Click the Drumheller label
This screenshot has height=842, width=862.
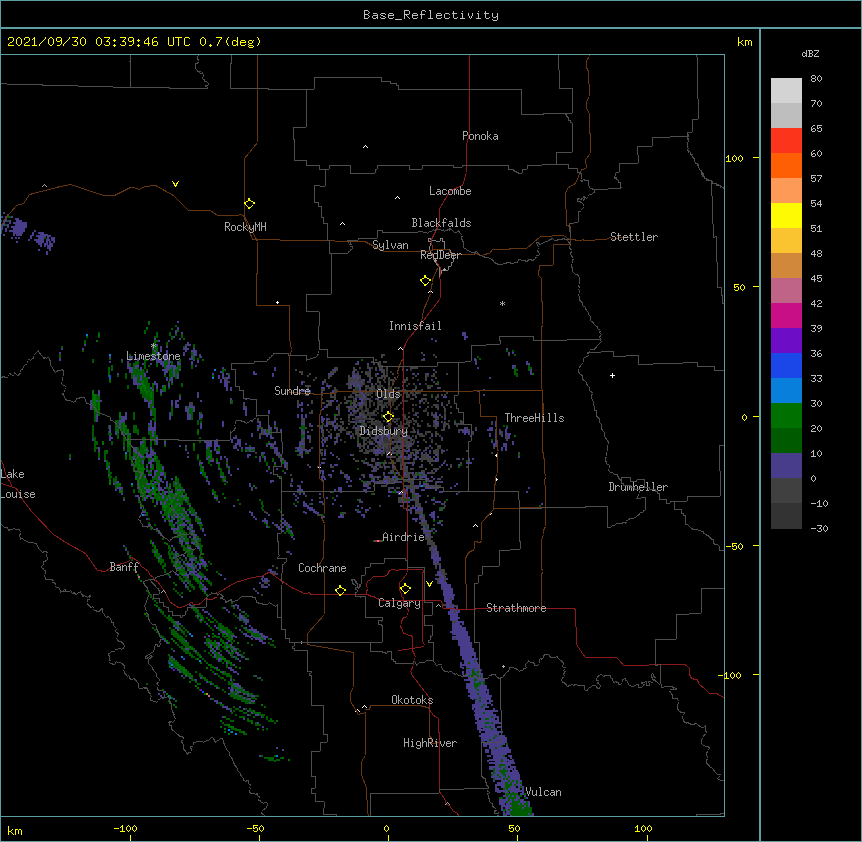[x=638, y=487]
